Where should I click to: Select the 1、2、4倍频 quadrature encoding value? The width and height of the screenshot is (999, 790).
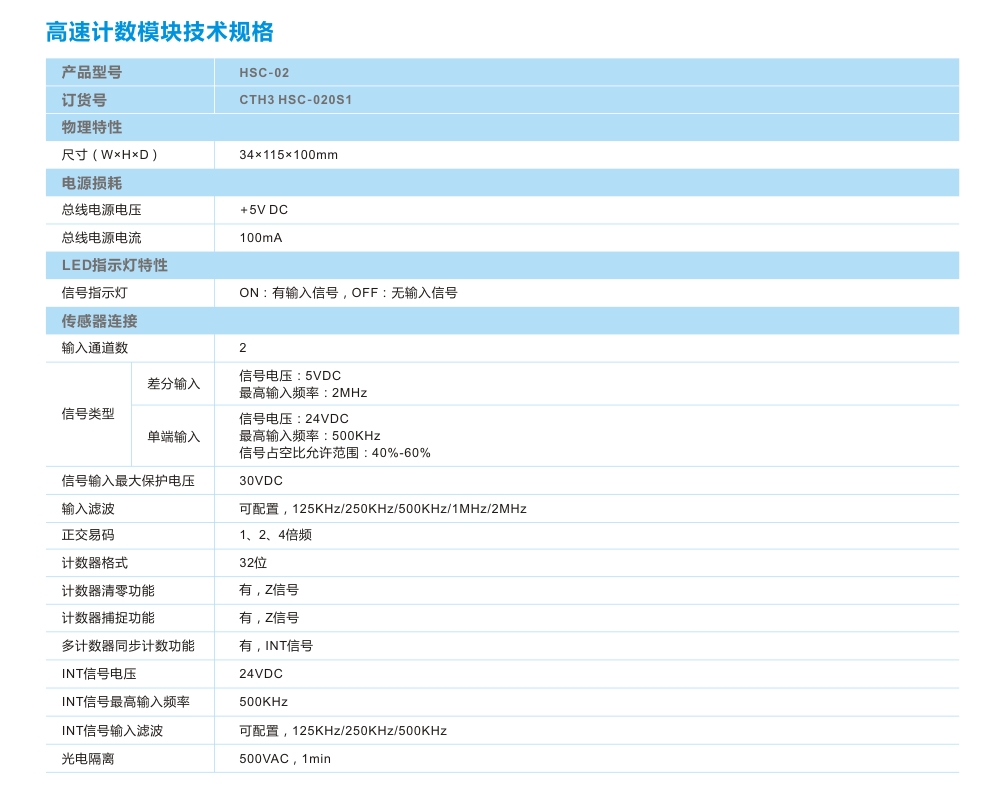276,535
